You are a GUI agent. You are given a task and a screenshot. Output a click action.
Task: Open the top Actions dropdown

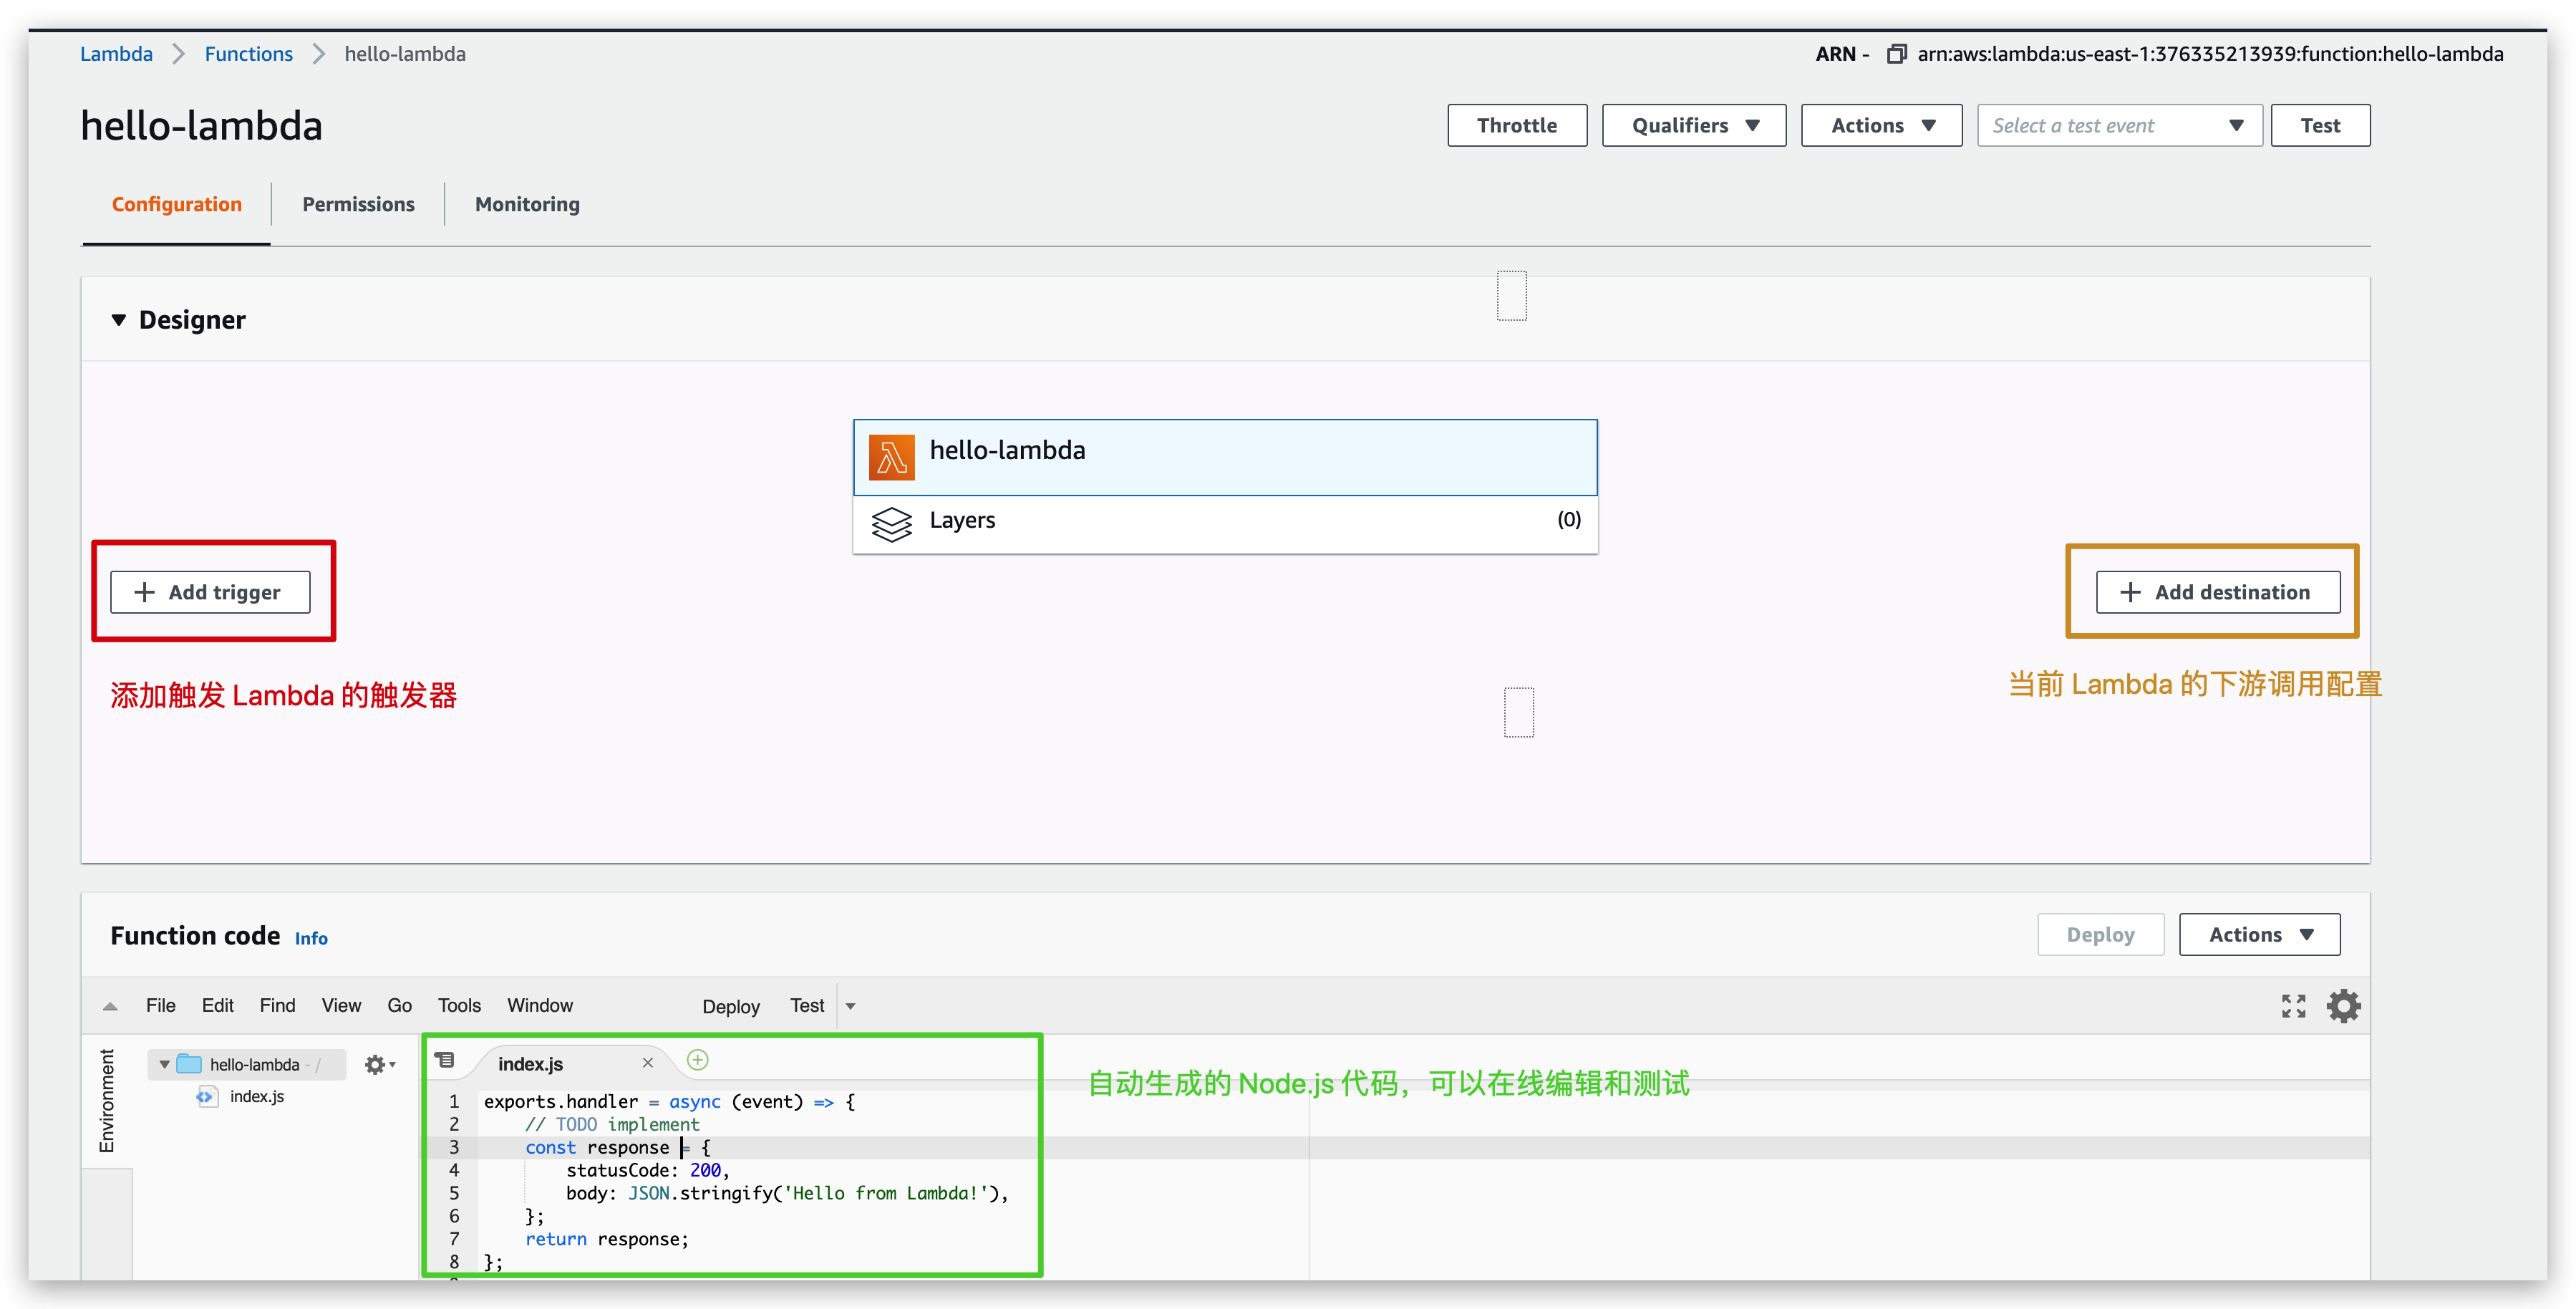(x=1881, y=125)
